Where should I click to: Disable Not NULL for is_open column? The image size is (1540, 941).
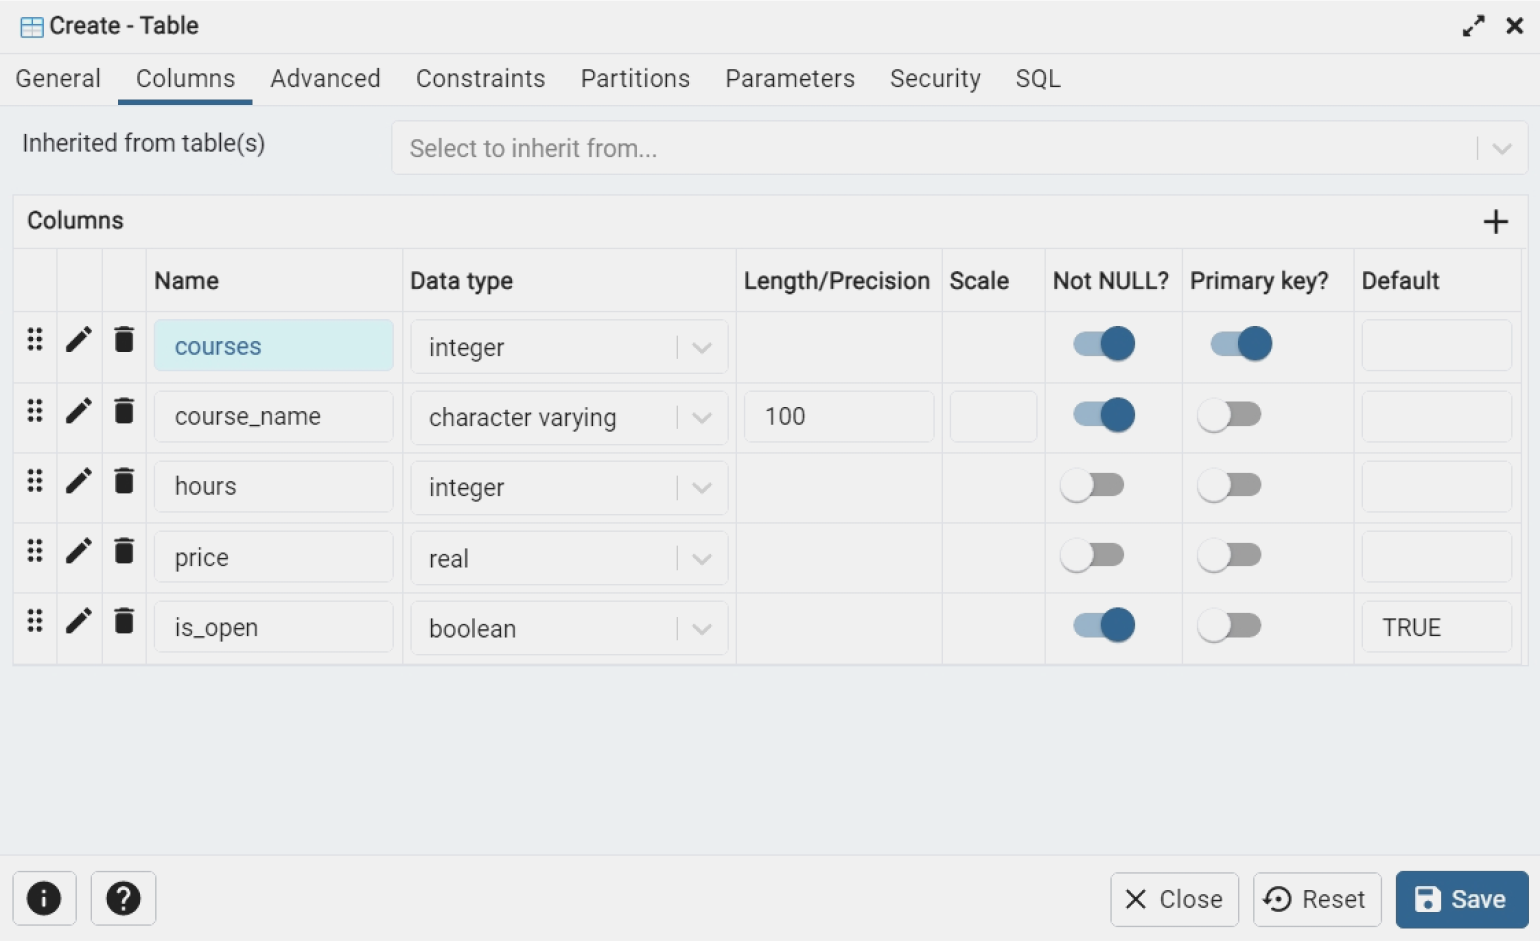coord(1104,625)
